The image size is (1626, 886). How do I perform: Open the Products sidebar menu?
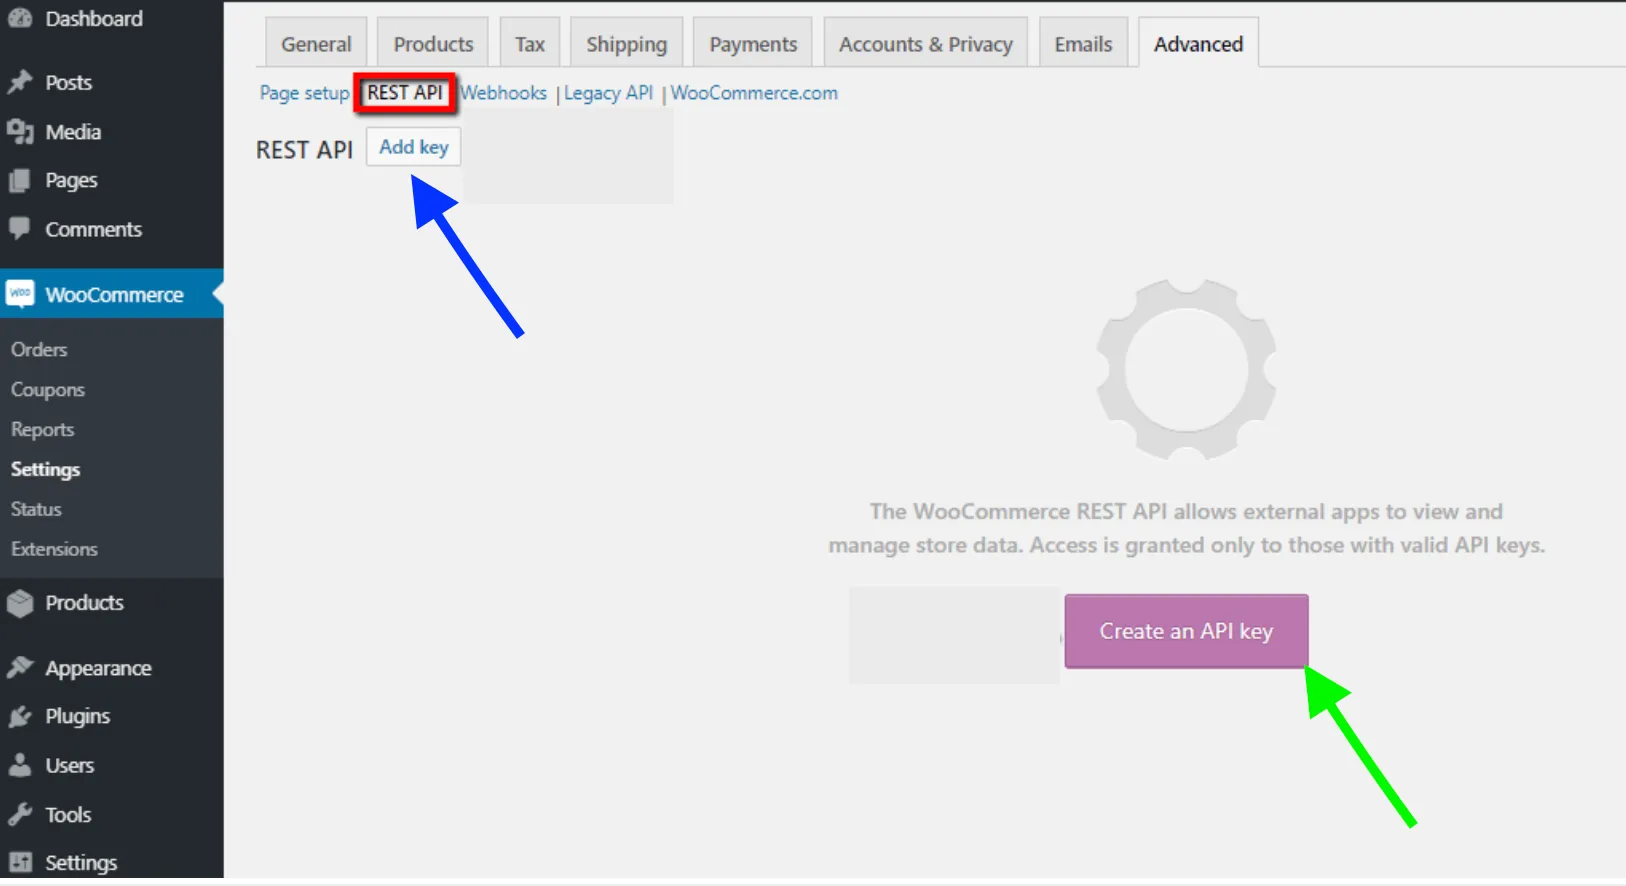[x=84, y=603]
